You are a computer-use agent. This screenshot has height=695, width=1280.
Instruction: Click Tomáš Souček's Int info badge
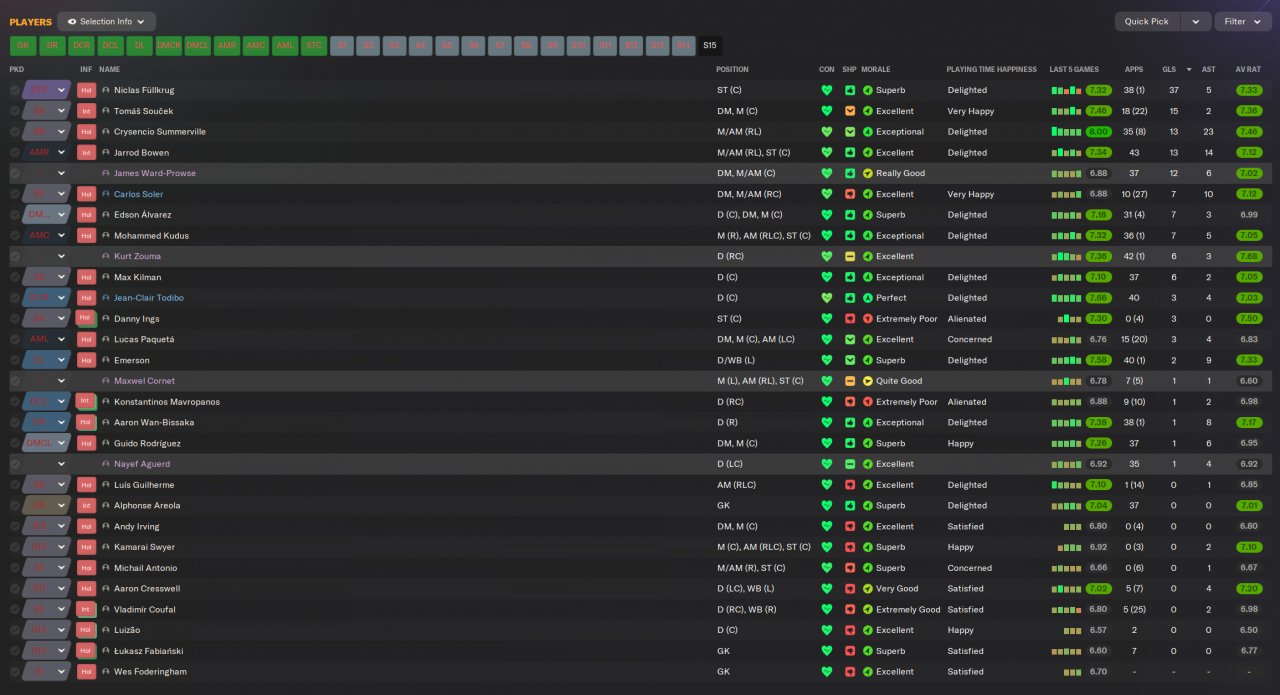(x=86, y=111)
